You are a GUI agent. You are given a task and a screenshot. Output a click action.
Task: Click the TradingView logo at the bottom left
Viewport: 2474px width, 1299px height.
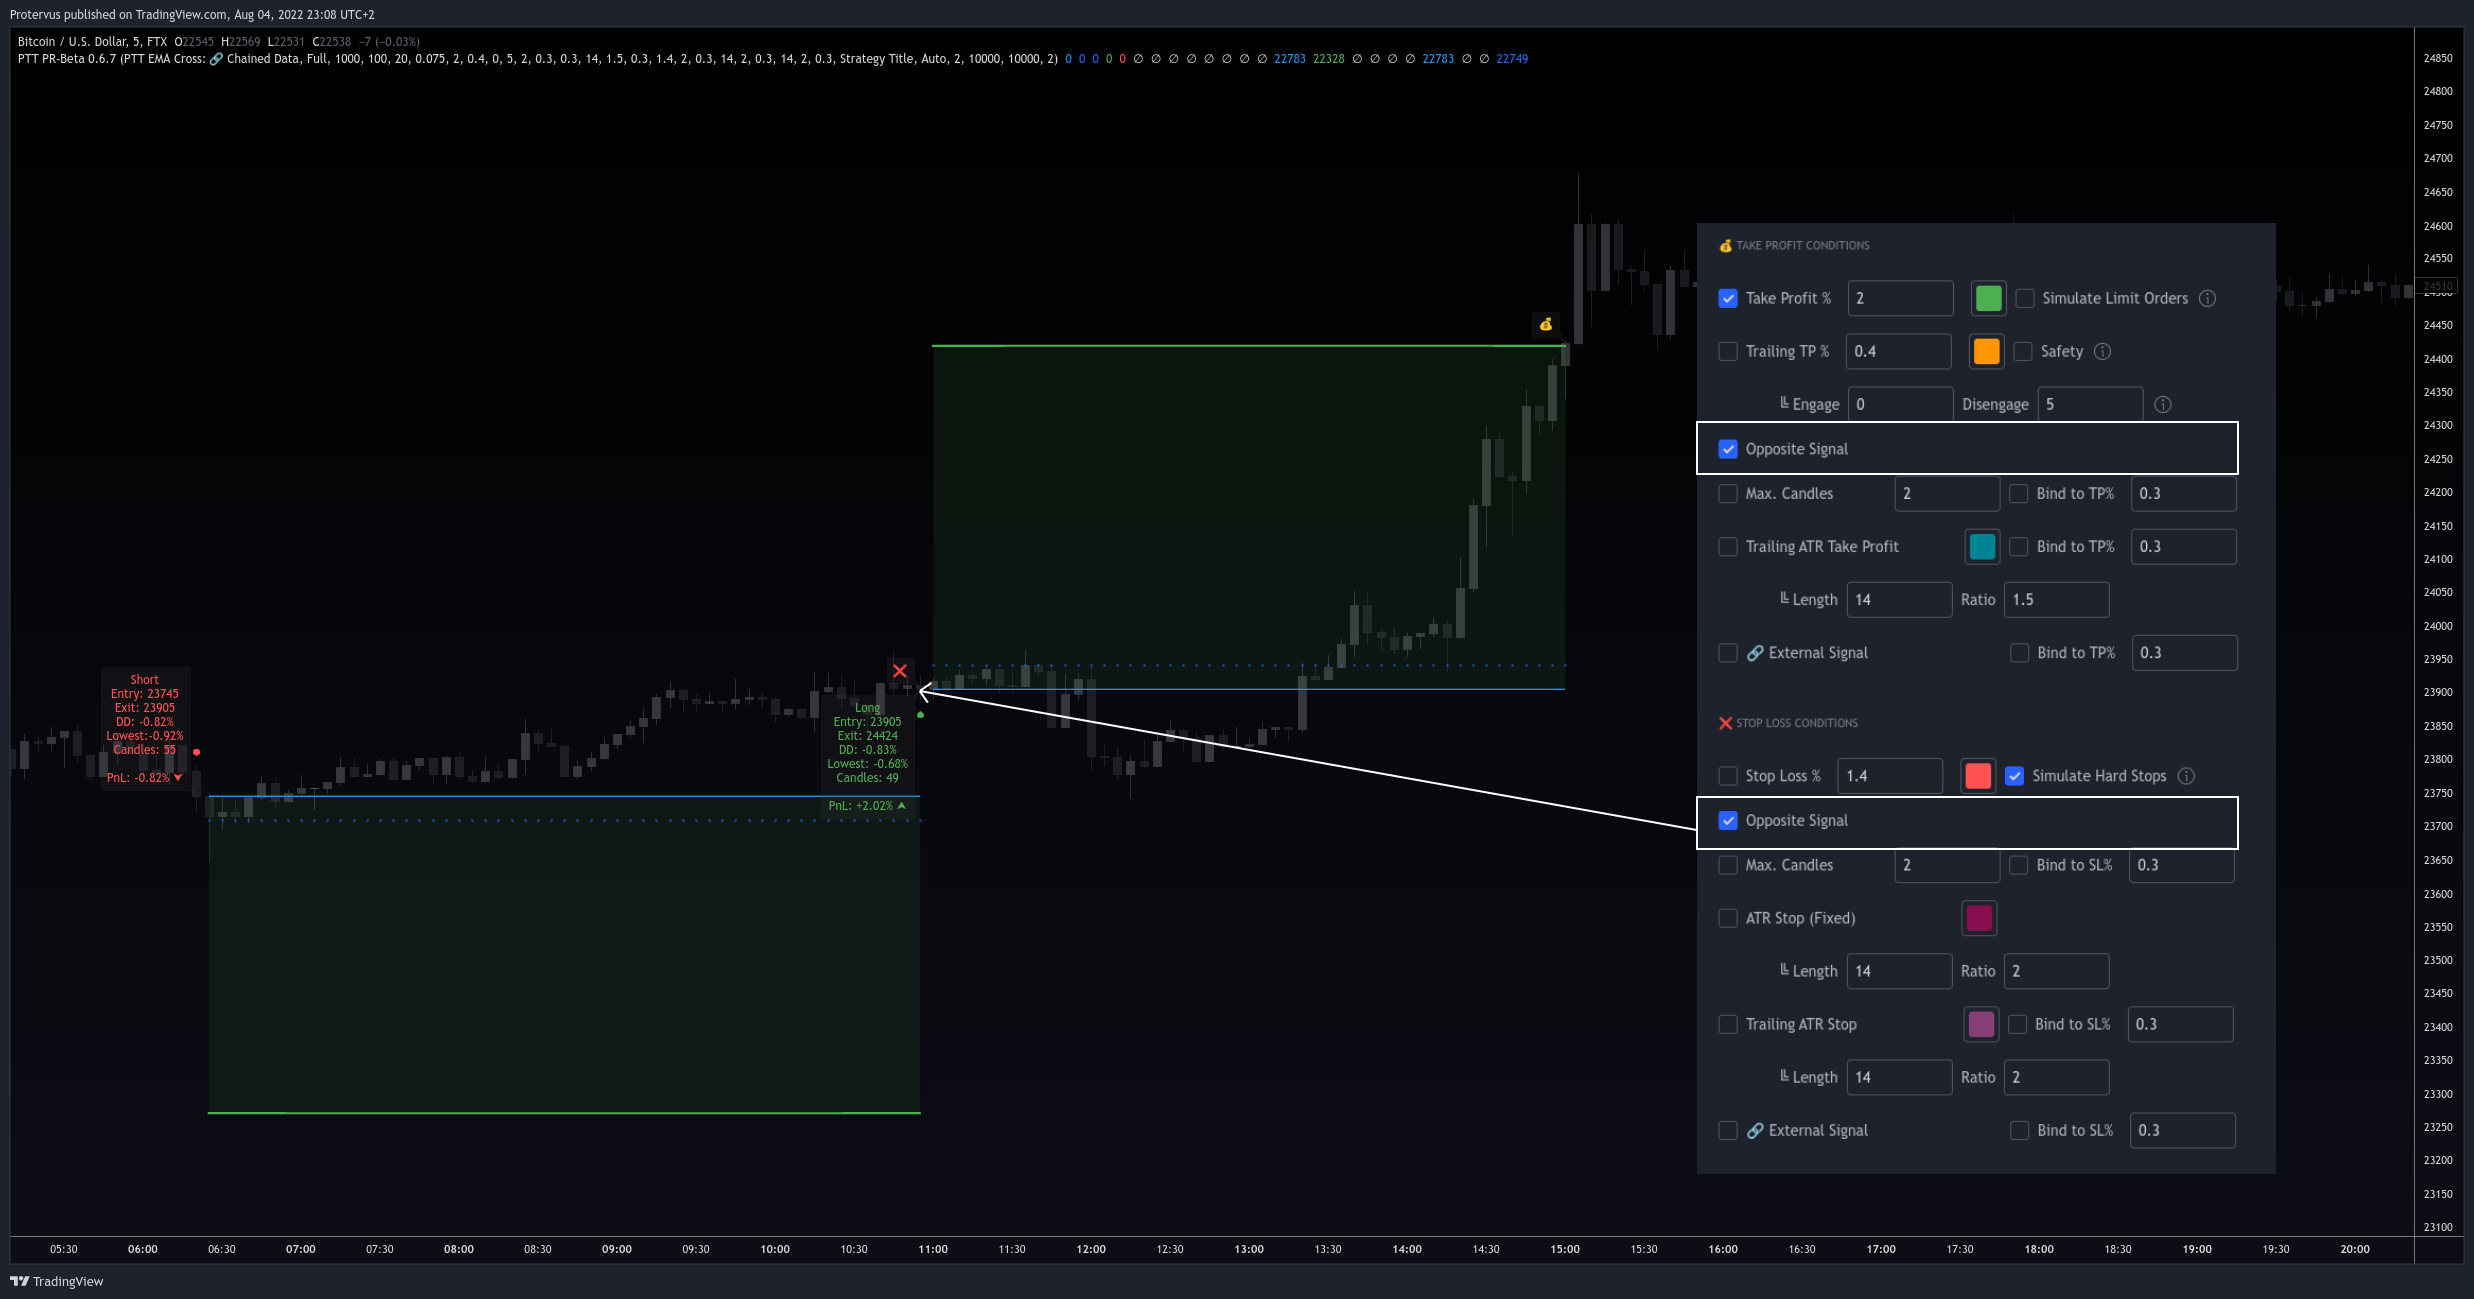(57, 1281)
